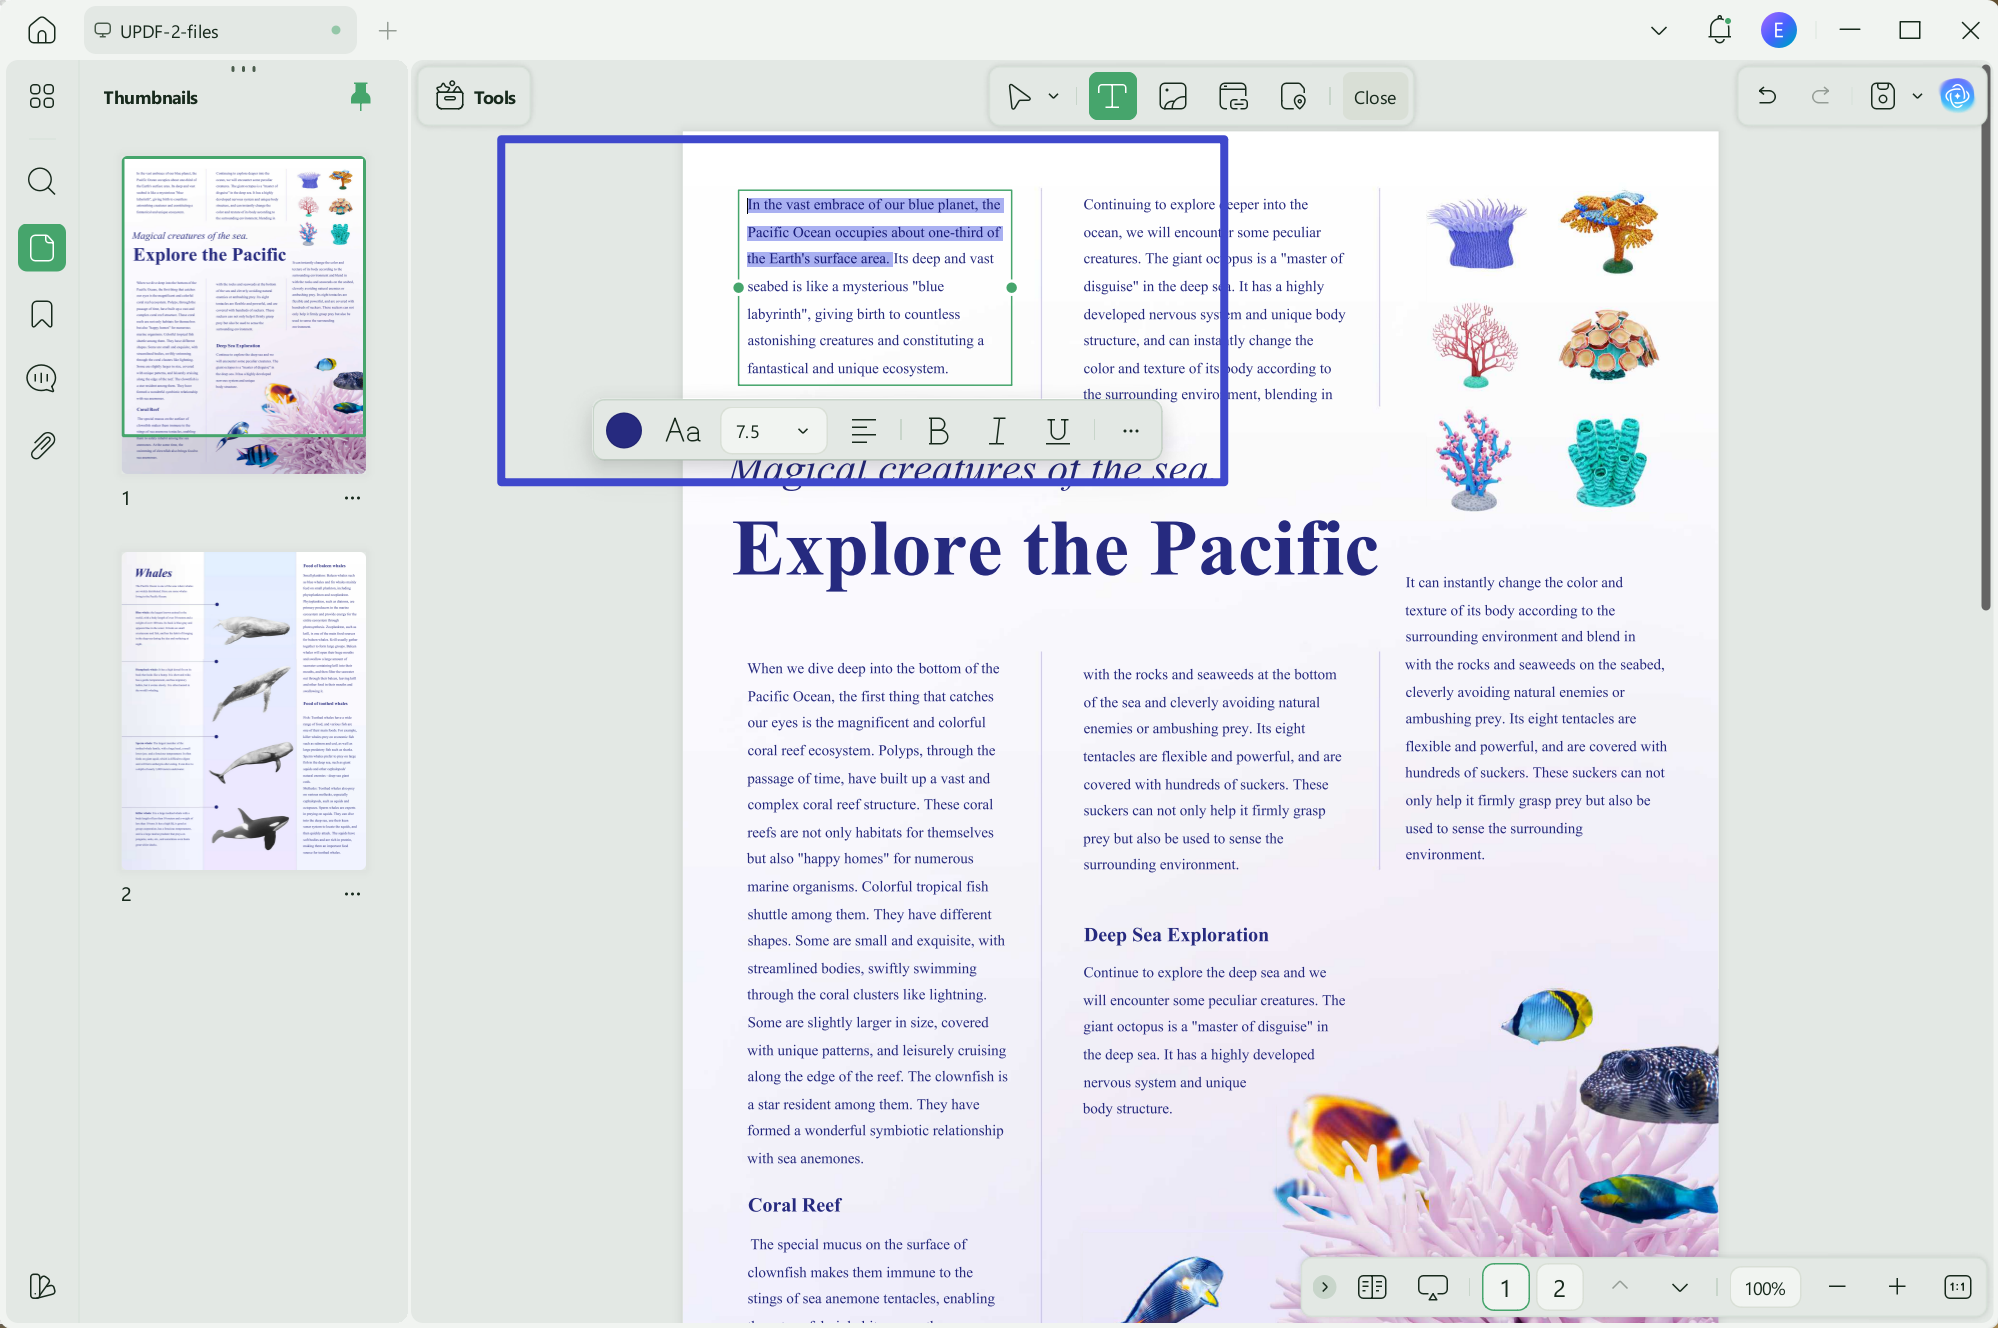Open the user account avatar E

pyautogui.click(x=1778, y=30)
